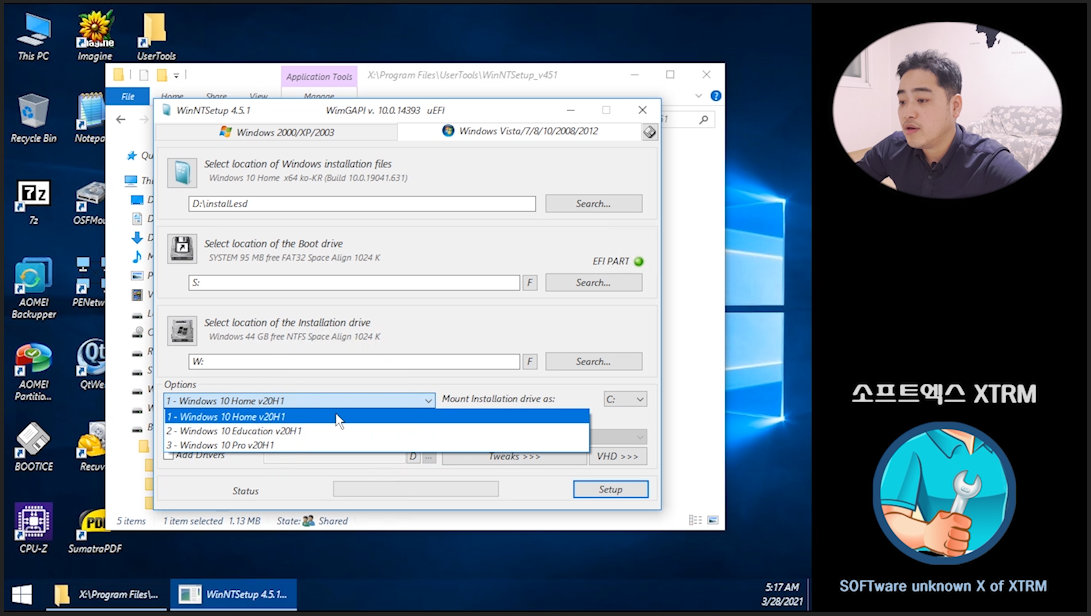Select 2 - Windows 10 Education v20H1

pos(376,431)
